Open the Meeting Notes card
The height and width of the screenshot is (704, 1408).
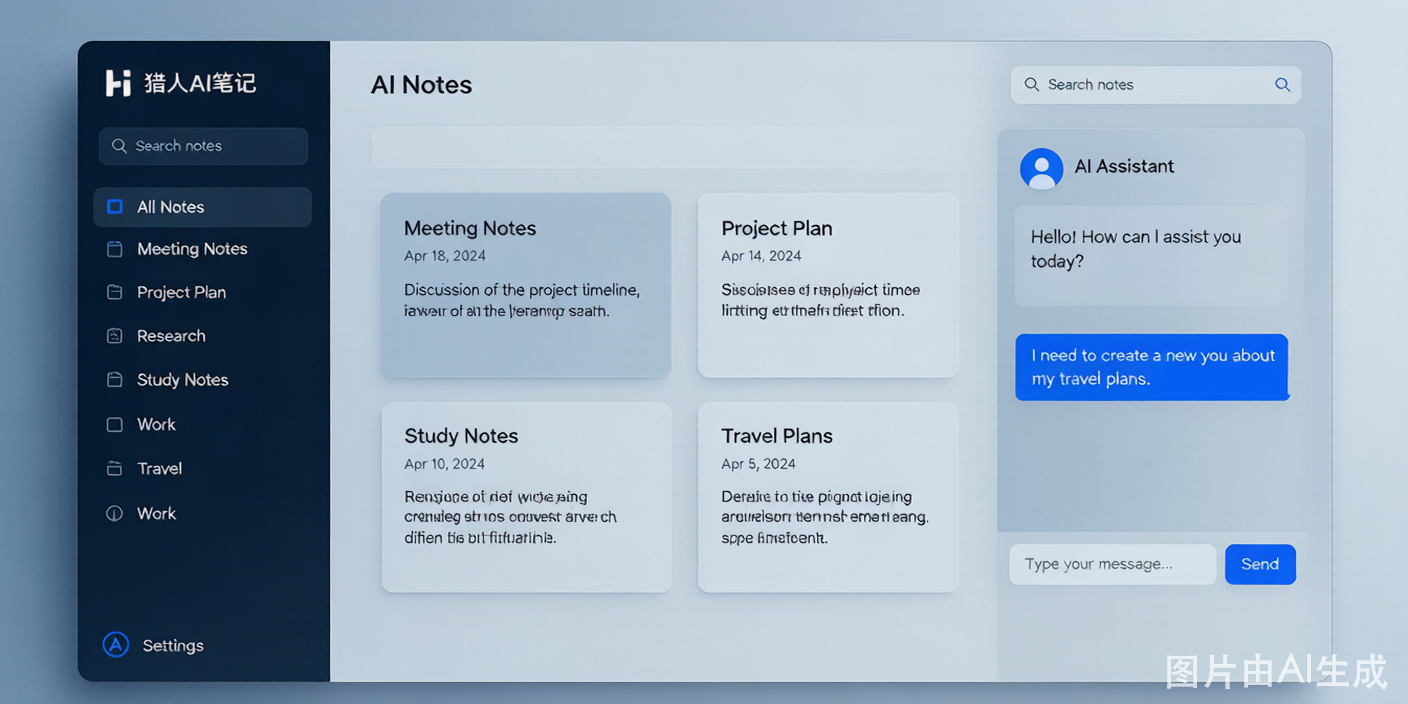point(526,285)
